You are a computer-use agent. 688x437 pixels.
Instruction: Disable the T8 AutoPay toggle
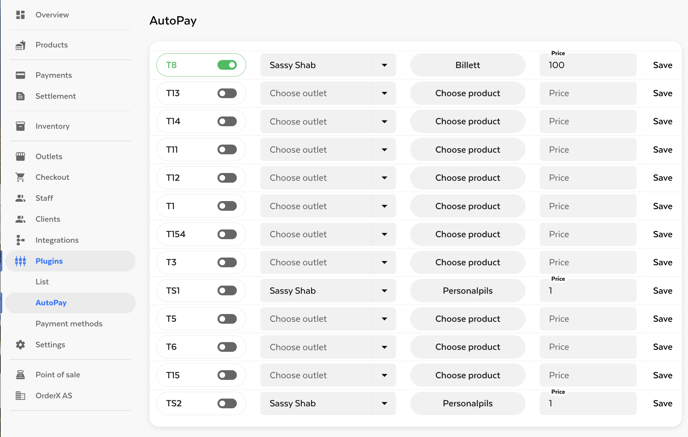(227, 65)
